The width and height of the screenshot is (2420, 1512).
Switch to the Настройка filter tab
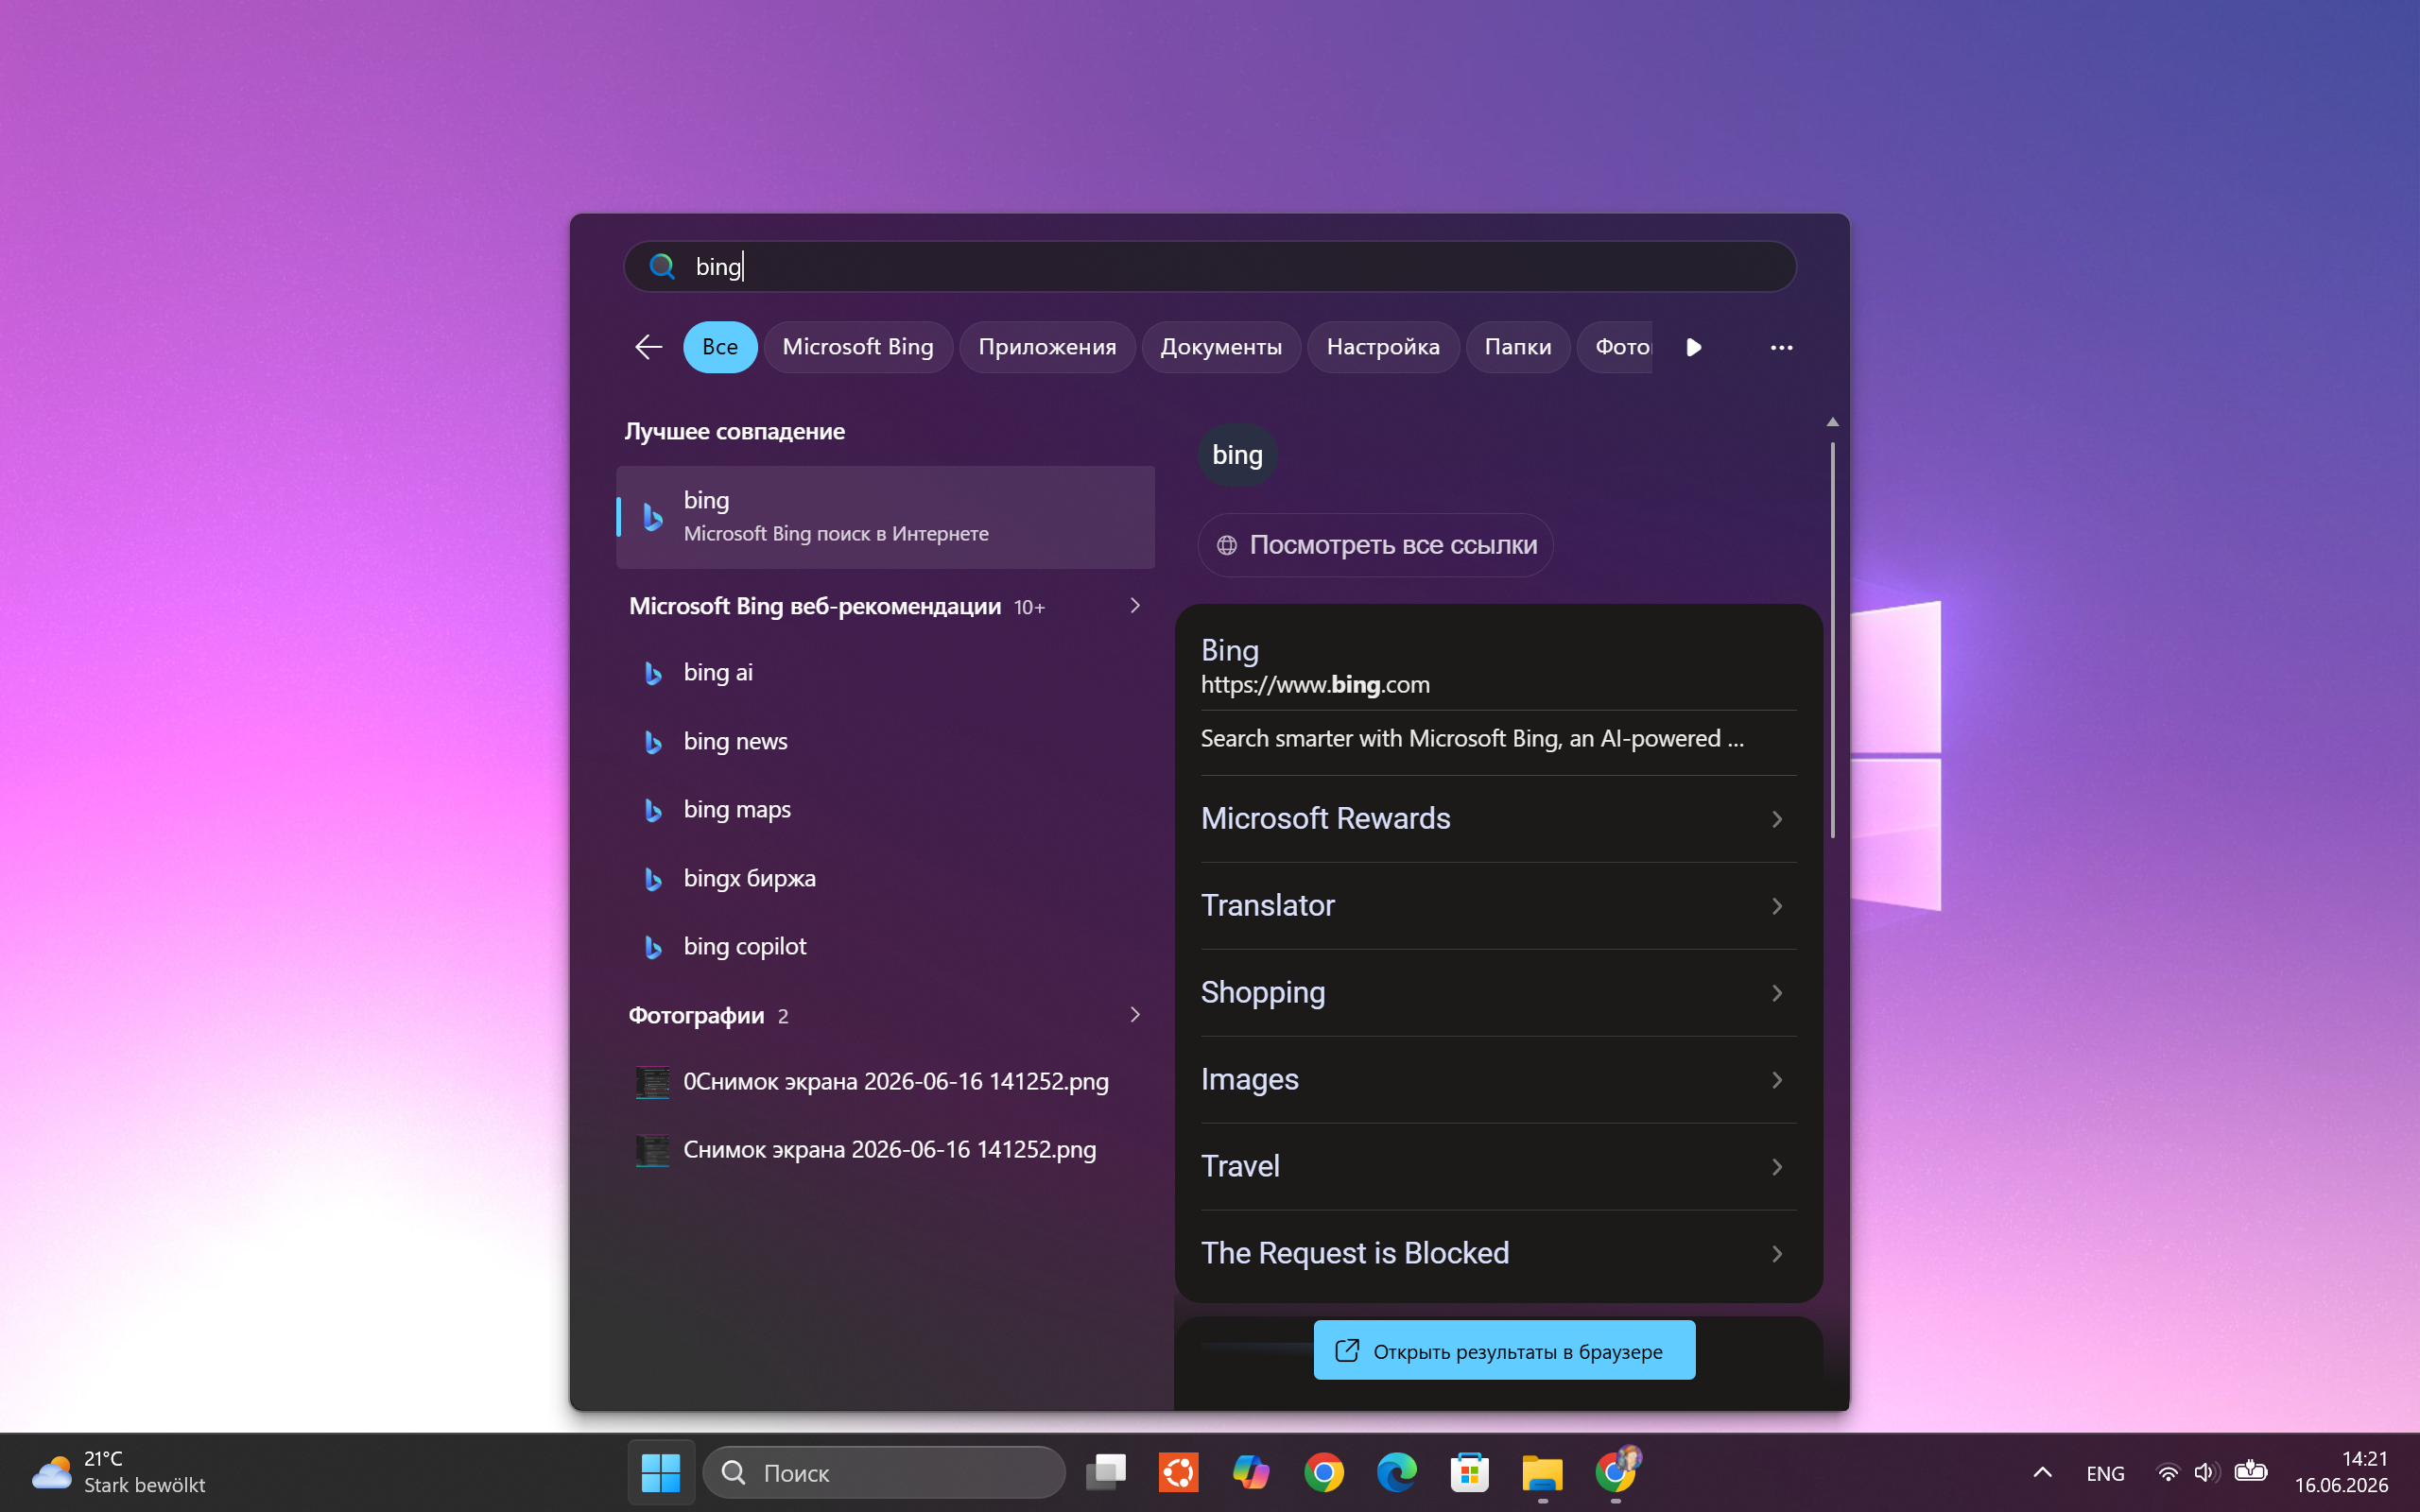(x=1383, y=347)
